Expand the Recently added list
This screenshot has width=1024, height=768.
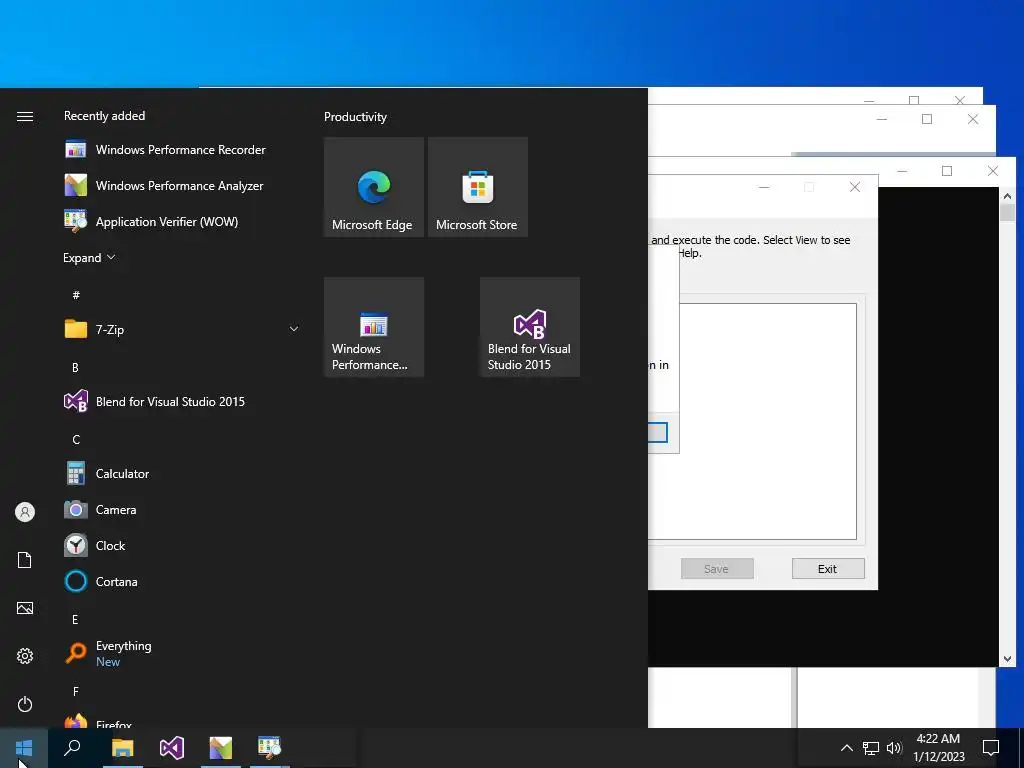point(89,258)
